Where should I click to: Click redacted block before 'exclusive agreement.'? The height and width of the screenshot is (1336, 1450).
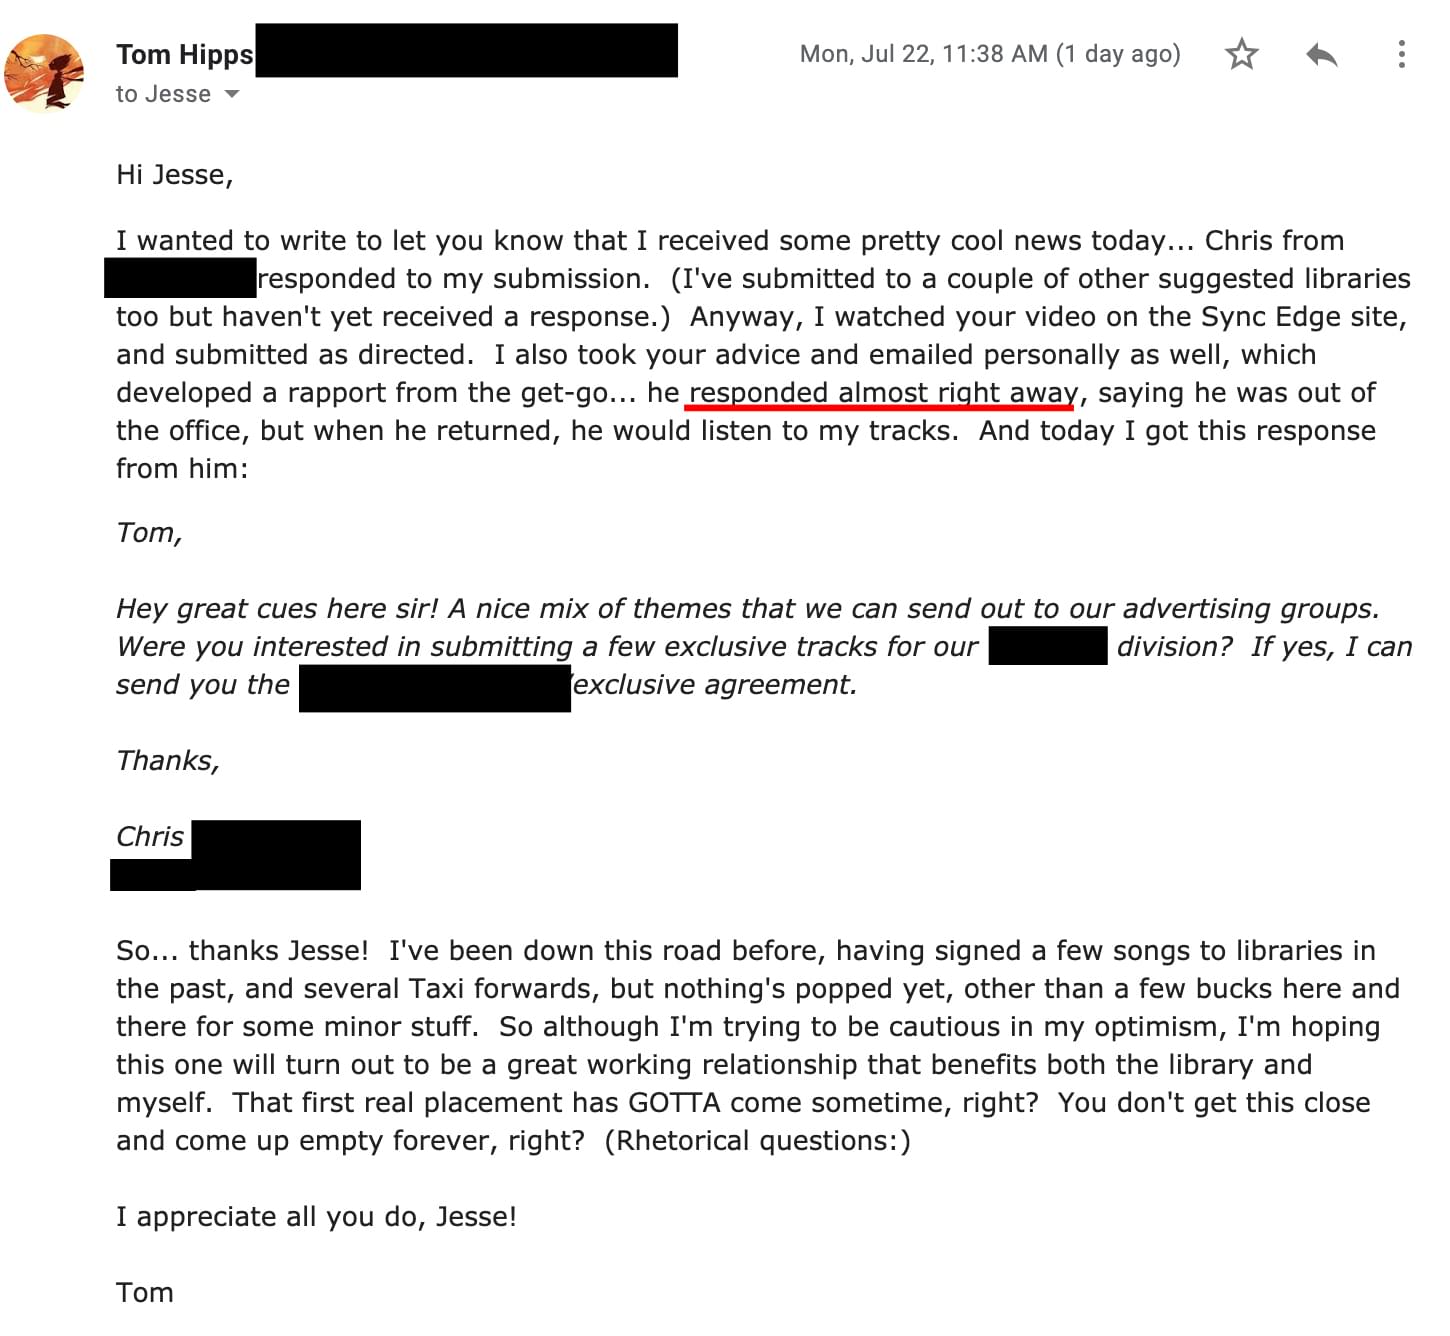[435, 688]
